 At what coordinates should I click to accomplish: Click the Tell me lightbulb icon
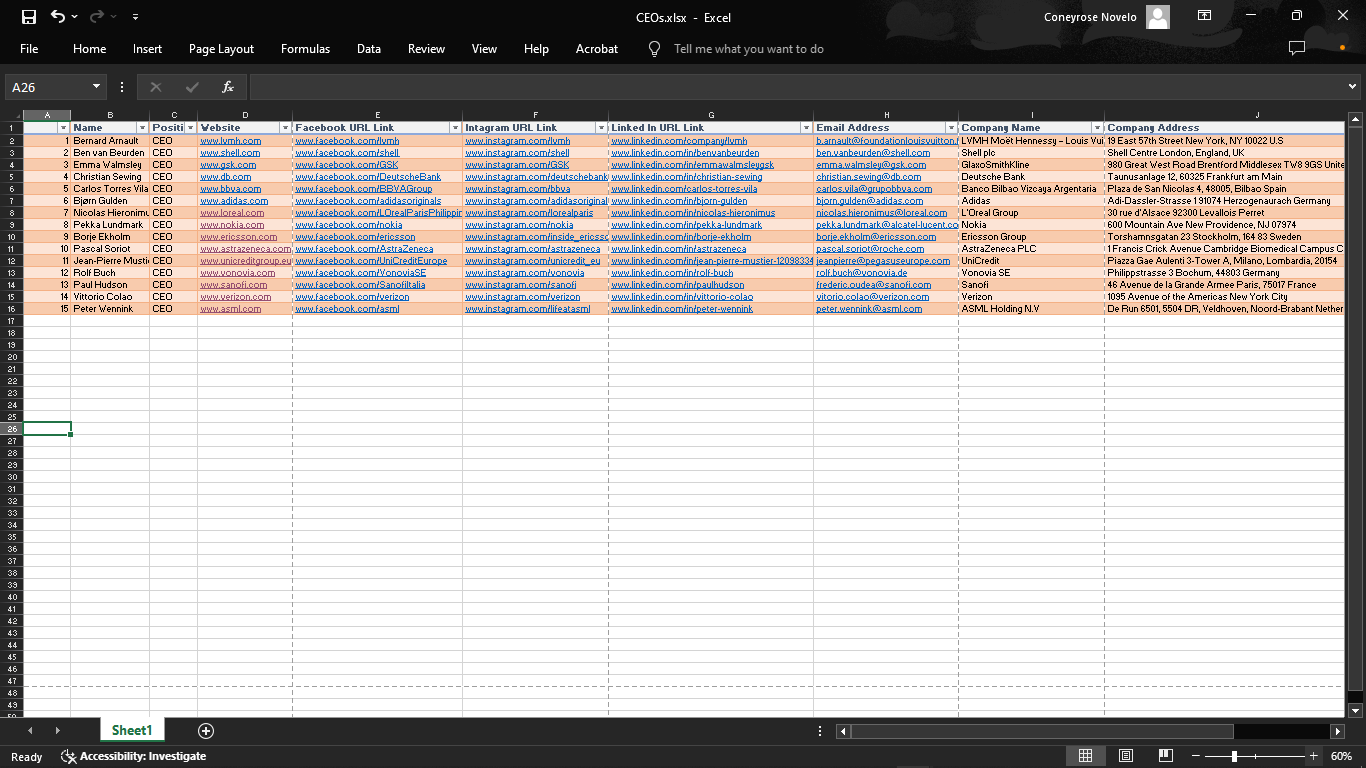pos(655,49)
